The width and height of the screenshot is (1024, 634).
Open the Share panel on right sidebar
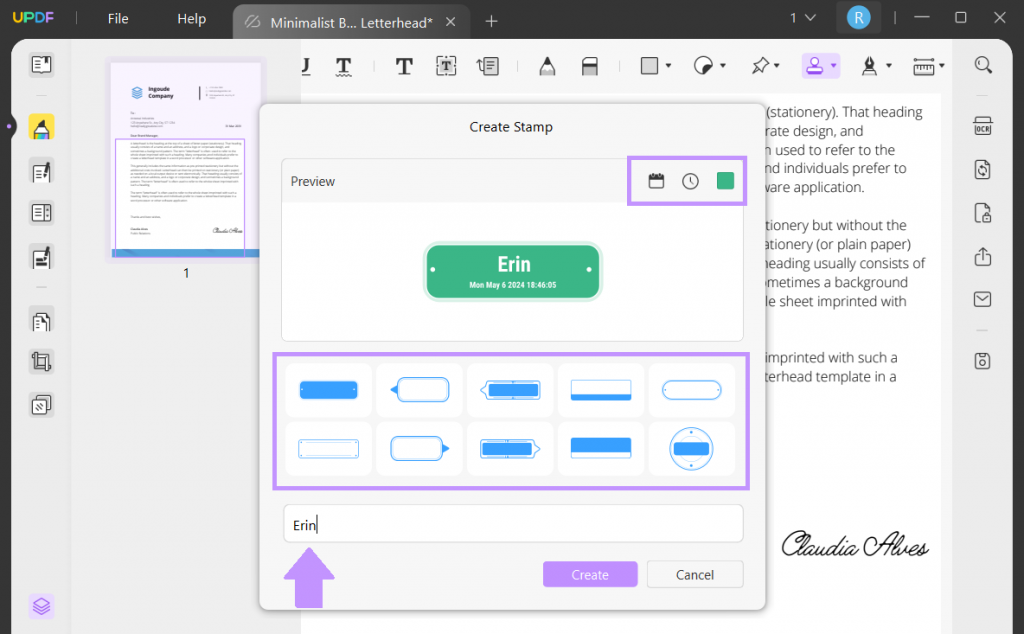[x=983, y=255]
